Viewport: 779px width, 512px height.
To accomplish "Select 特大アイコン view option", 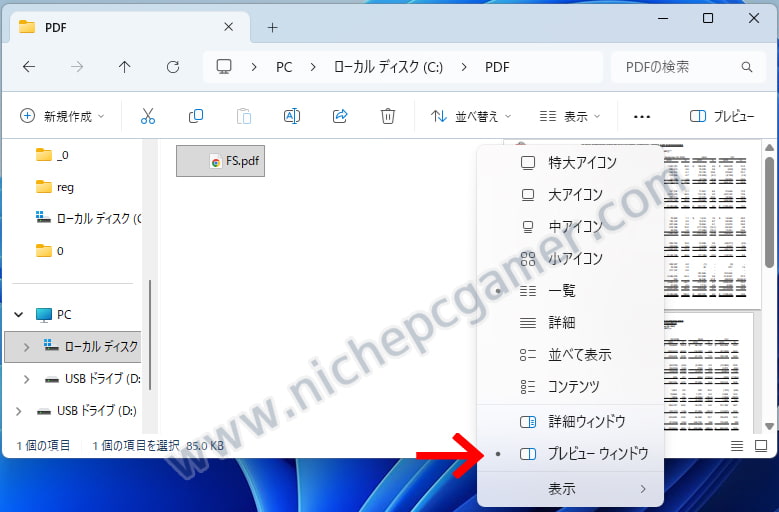I will 582,162.
